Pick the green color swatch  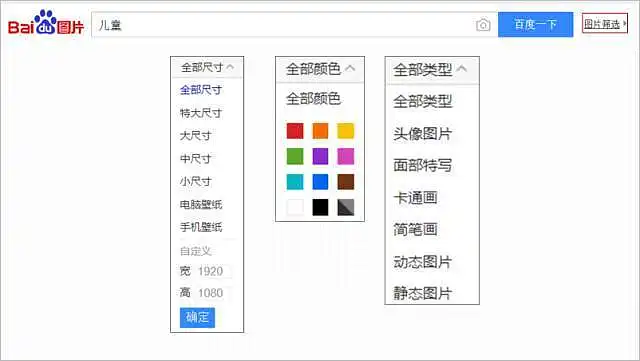click(295, 156)
